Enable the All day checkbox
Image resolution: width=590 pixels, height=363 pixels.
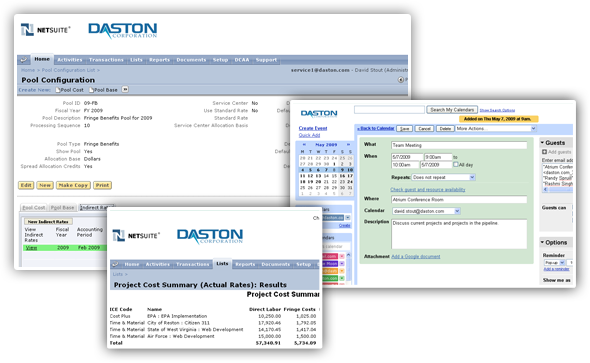(456, 164)
